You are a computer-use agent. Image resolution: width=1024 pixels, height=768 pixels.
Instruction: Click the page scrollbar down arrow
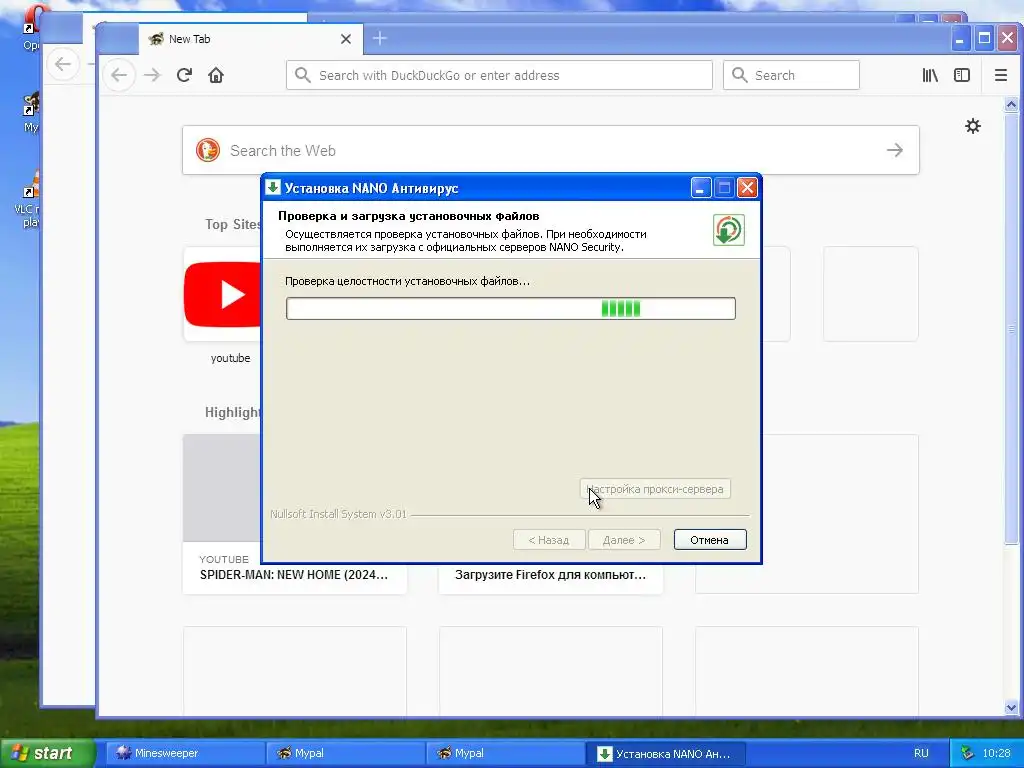1011,707
